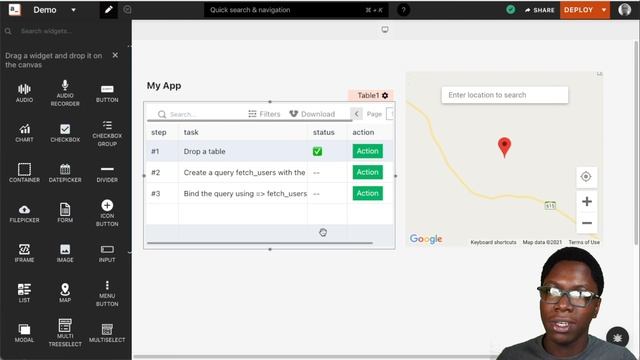Zoom out on the map

(x=587, y=223)
